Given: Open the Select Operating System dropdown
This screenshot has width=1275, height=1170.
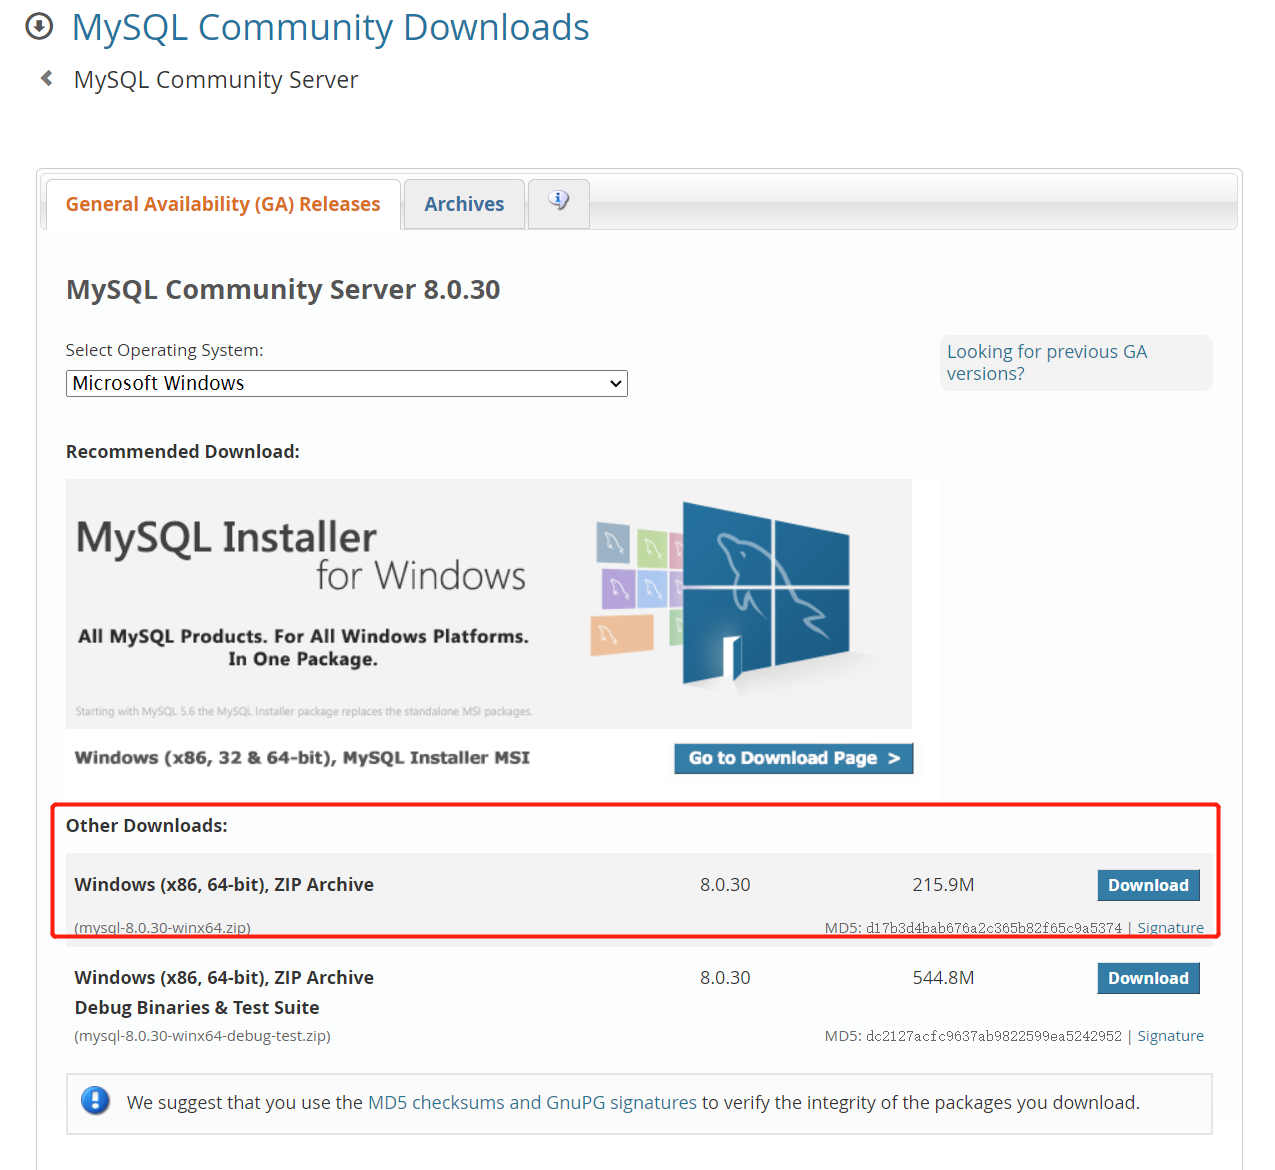Looking at the screenshot, I should point(347,383).
